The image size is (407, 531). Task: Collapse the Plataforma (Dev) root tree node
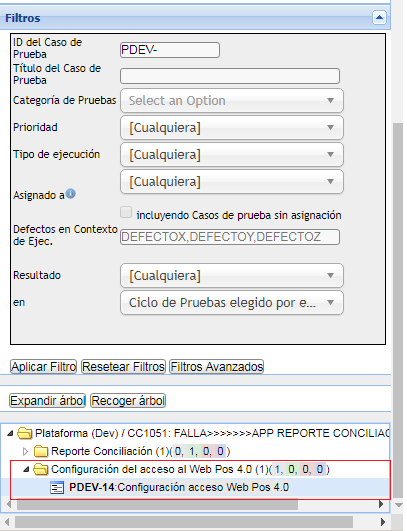pos(10,433)
